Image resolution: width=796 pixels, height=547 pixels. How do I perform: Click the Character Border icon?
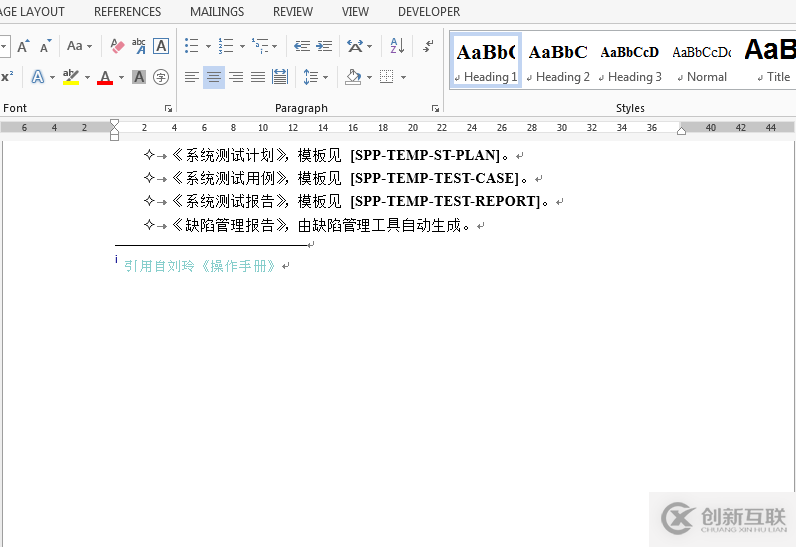161,46
